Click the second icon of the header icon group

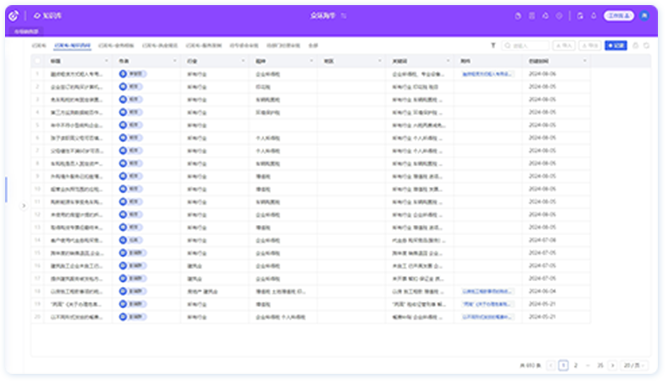pos(532,16)
